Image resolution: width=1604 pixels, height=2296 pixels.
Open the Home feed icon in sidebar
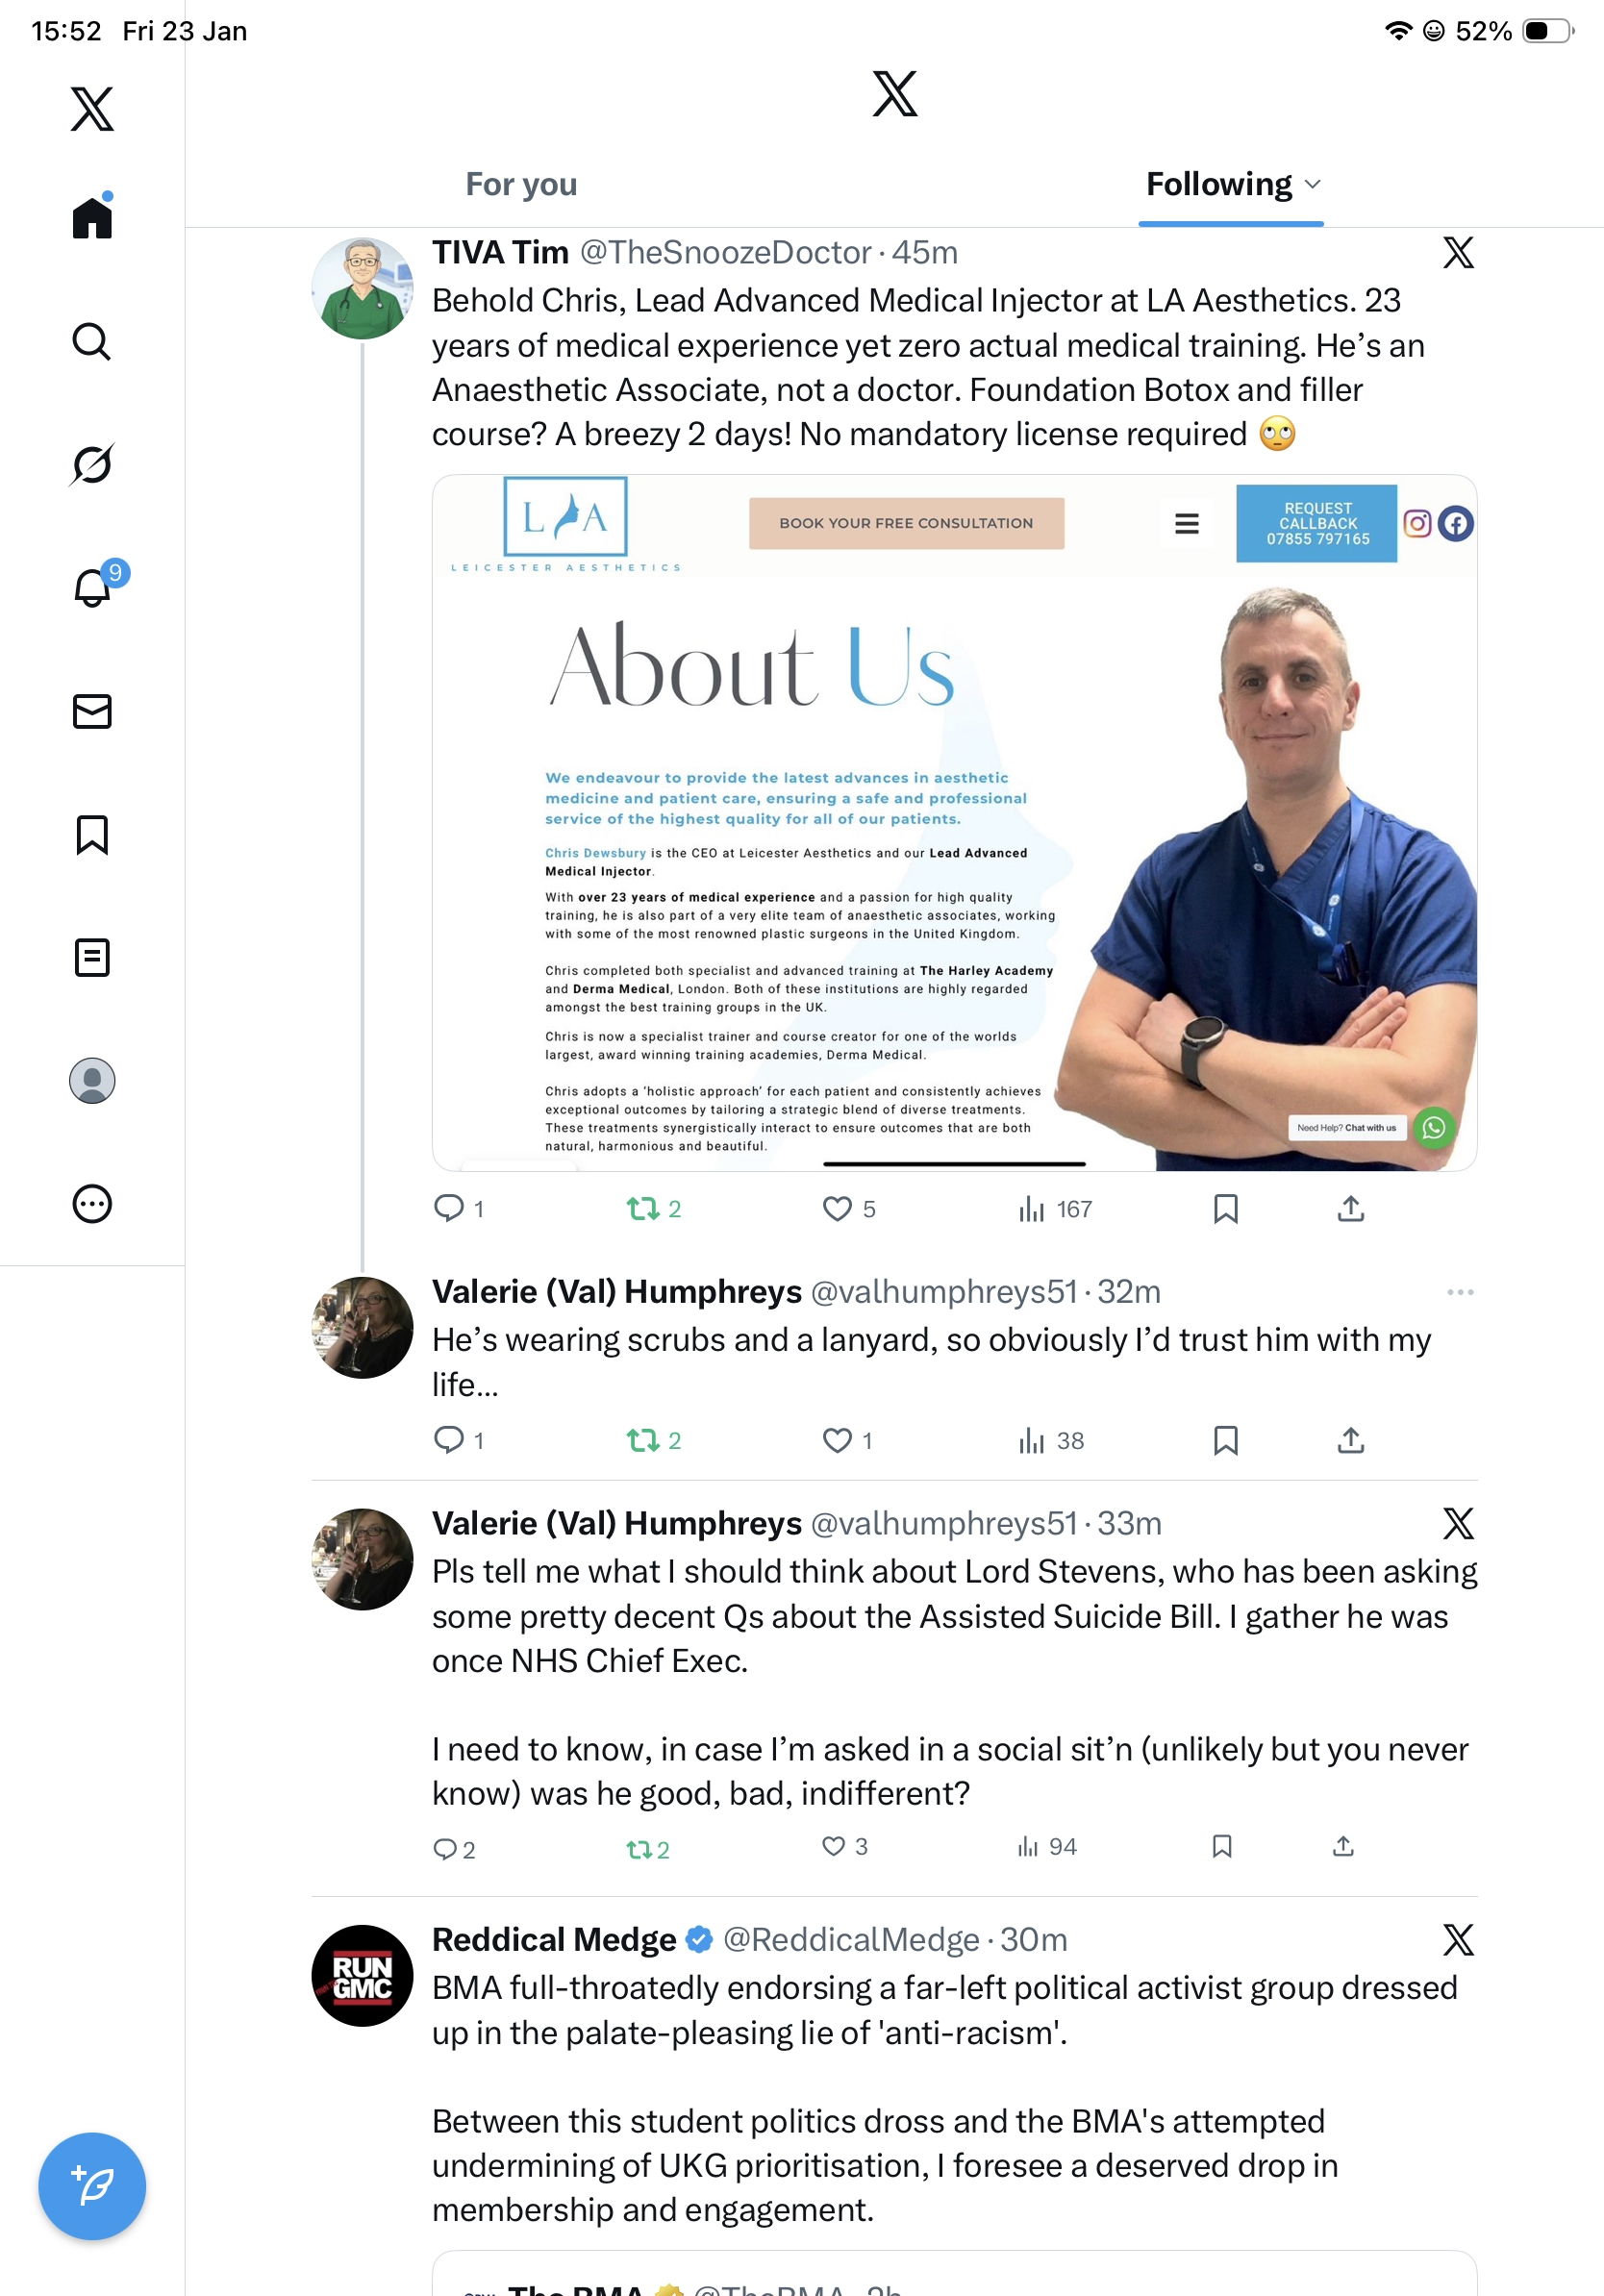pyautogui.click(x=92, y=216)
